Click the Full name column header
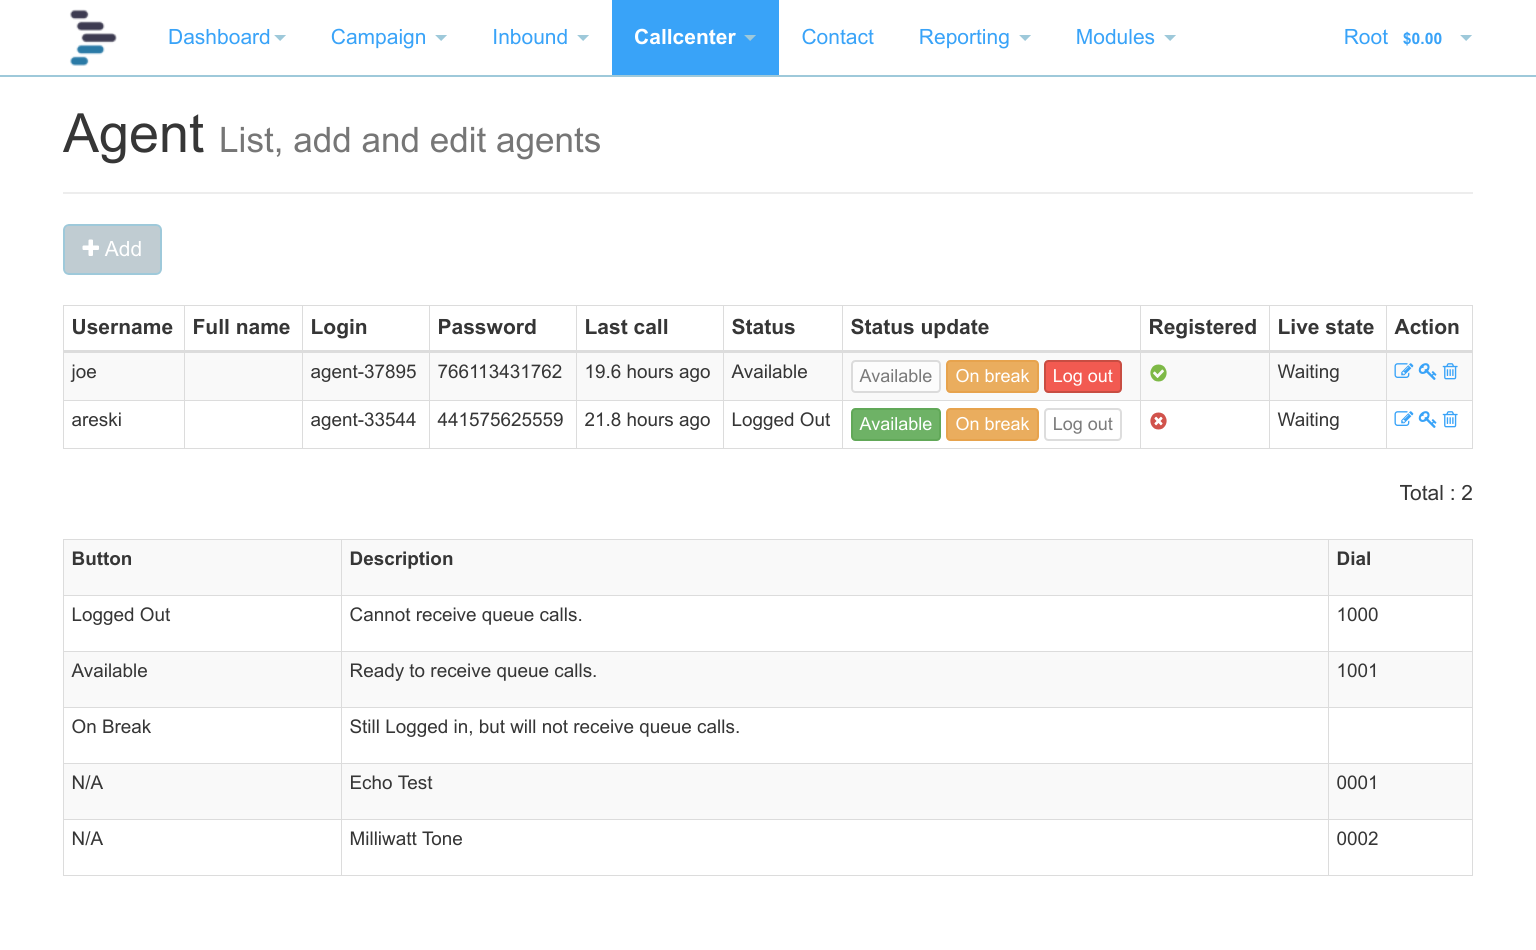Screen dimensions: 1536x950 coord(241,327)
